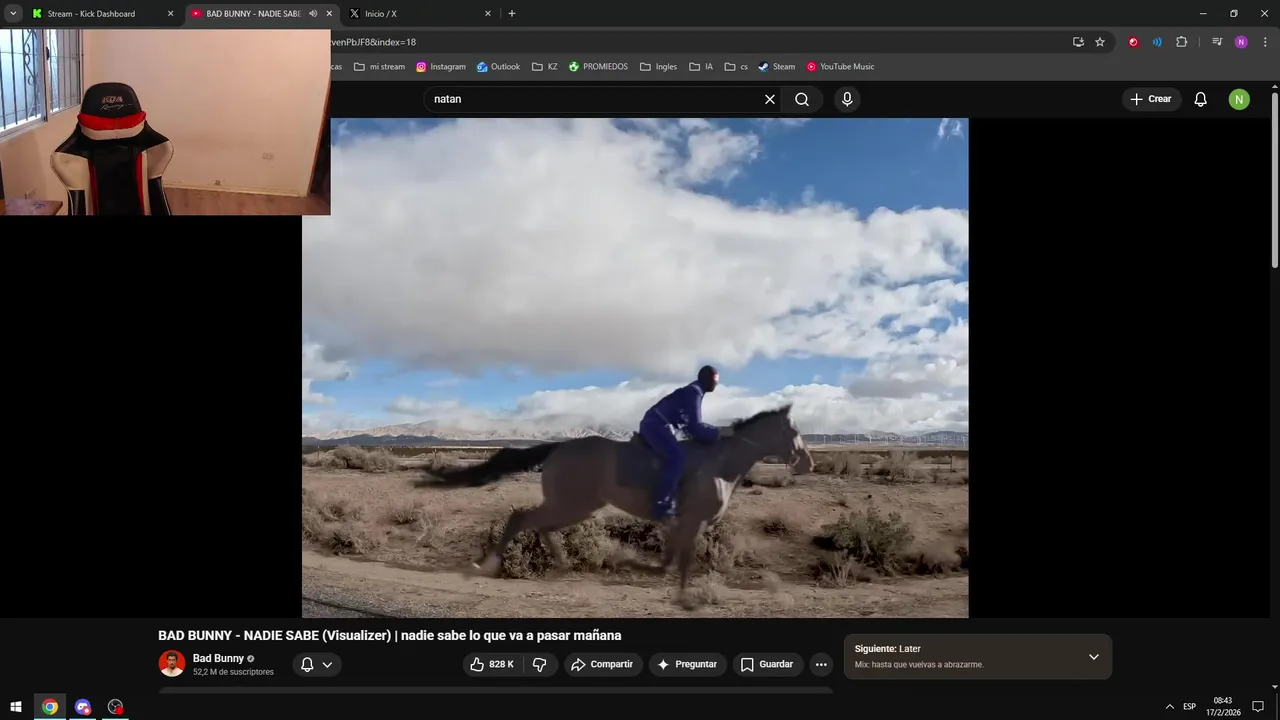Open the media controls icon in toolbar

click(1217, 42)
